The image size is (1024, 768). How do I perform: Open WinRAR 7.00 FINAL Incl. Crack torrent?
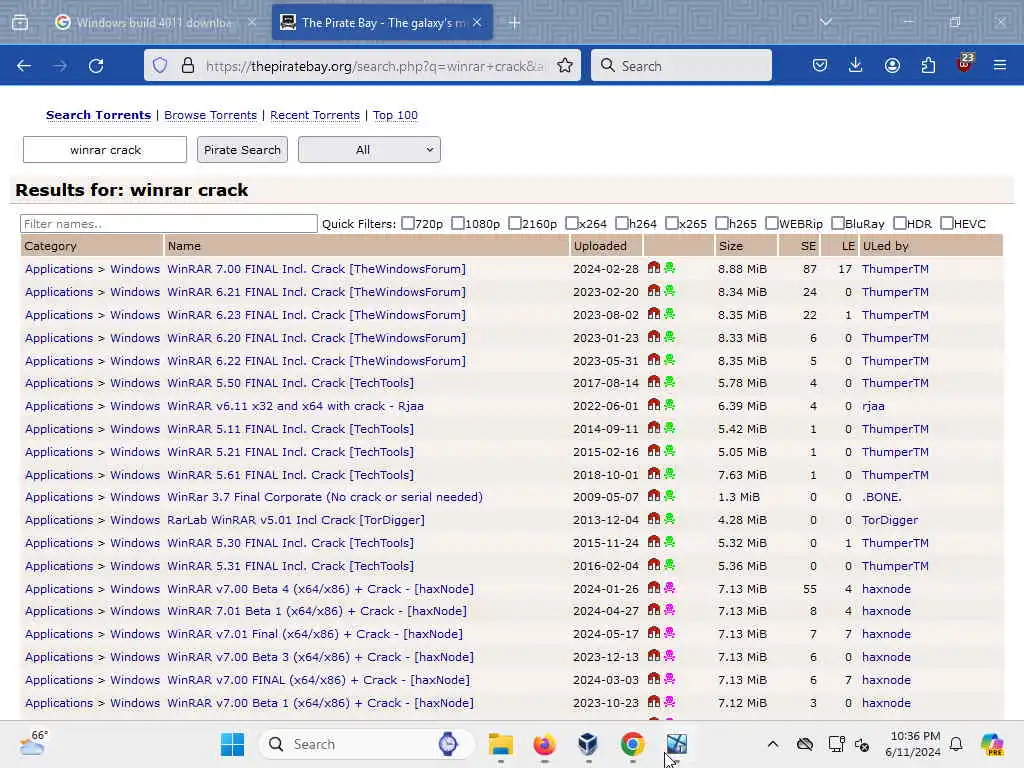316,269
